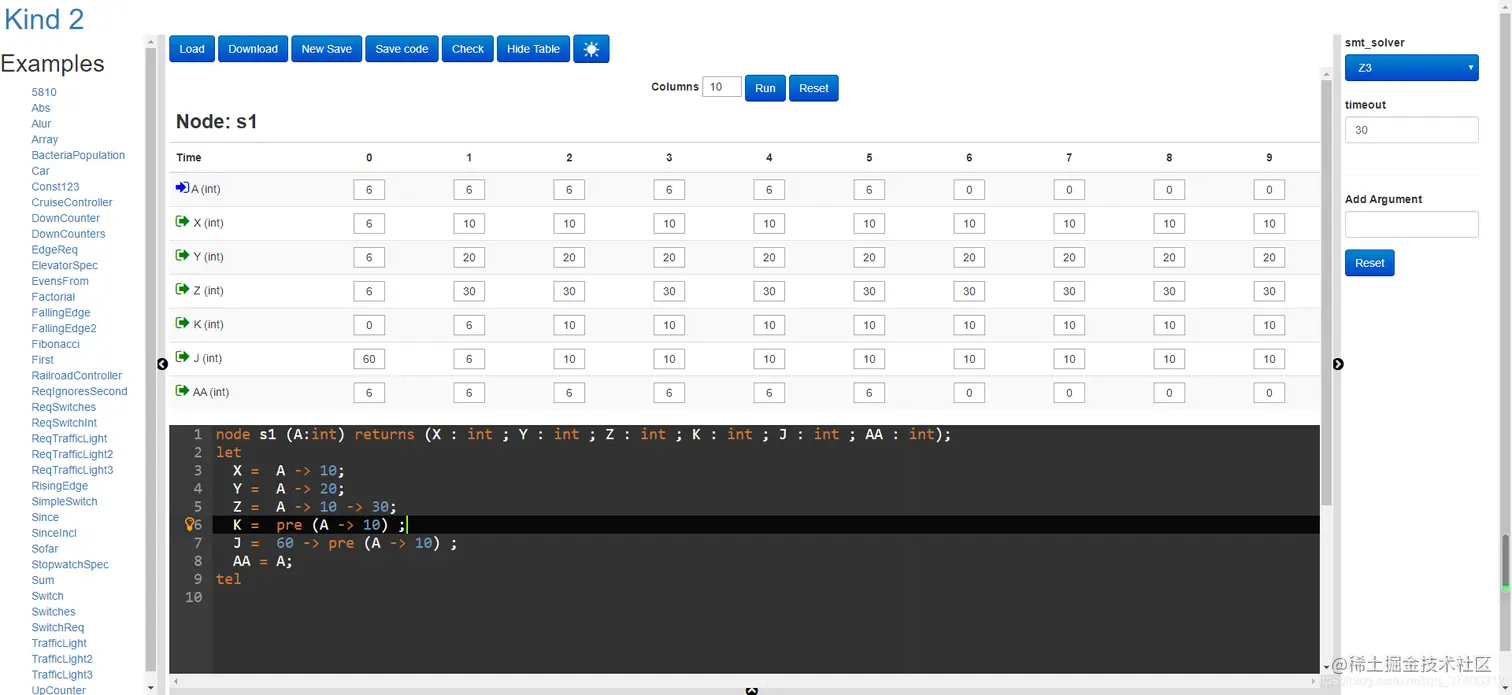Click the output arrow icon beside K (int)

click(182, 323)
